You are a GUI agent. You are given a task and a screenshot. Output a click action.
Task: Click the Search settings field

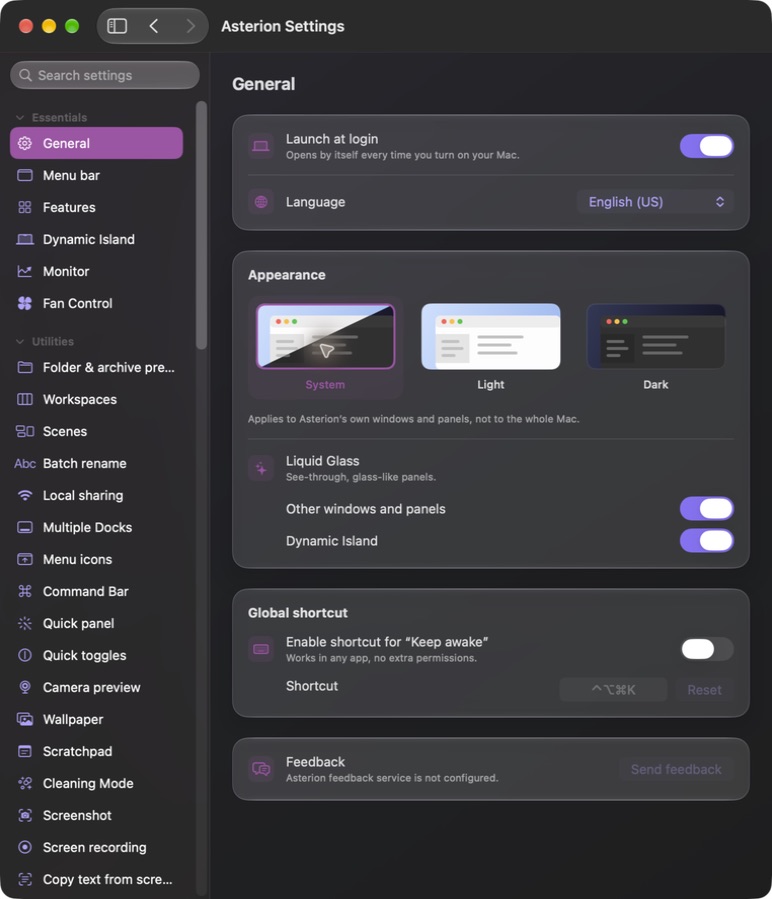(x=105, y=75)
